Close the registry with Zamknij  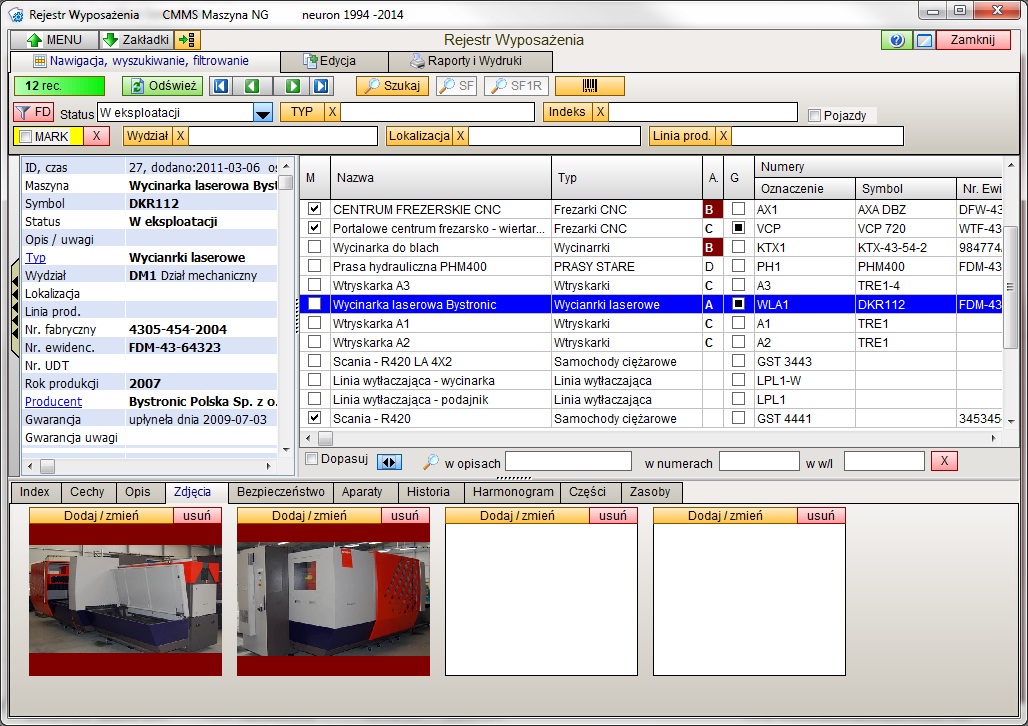[x=973, y=41]
